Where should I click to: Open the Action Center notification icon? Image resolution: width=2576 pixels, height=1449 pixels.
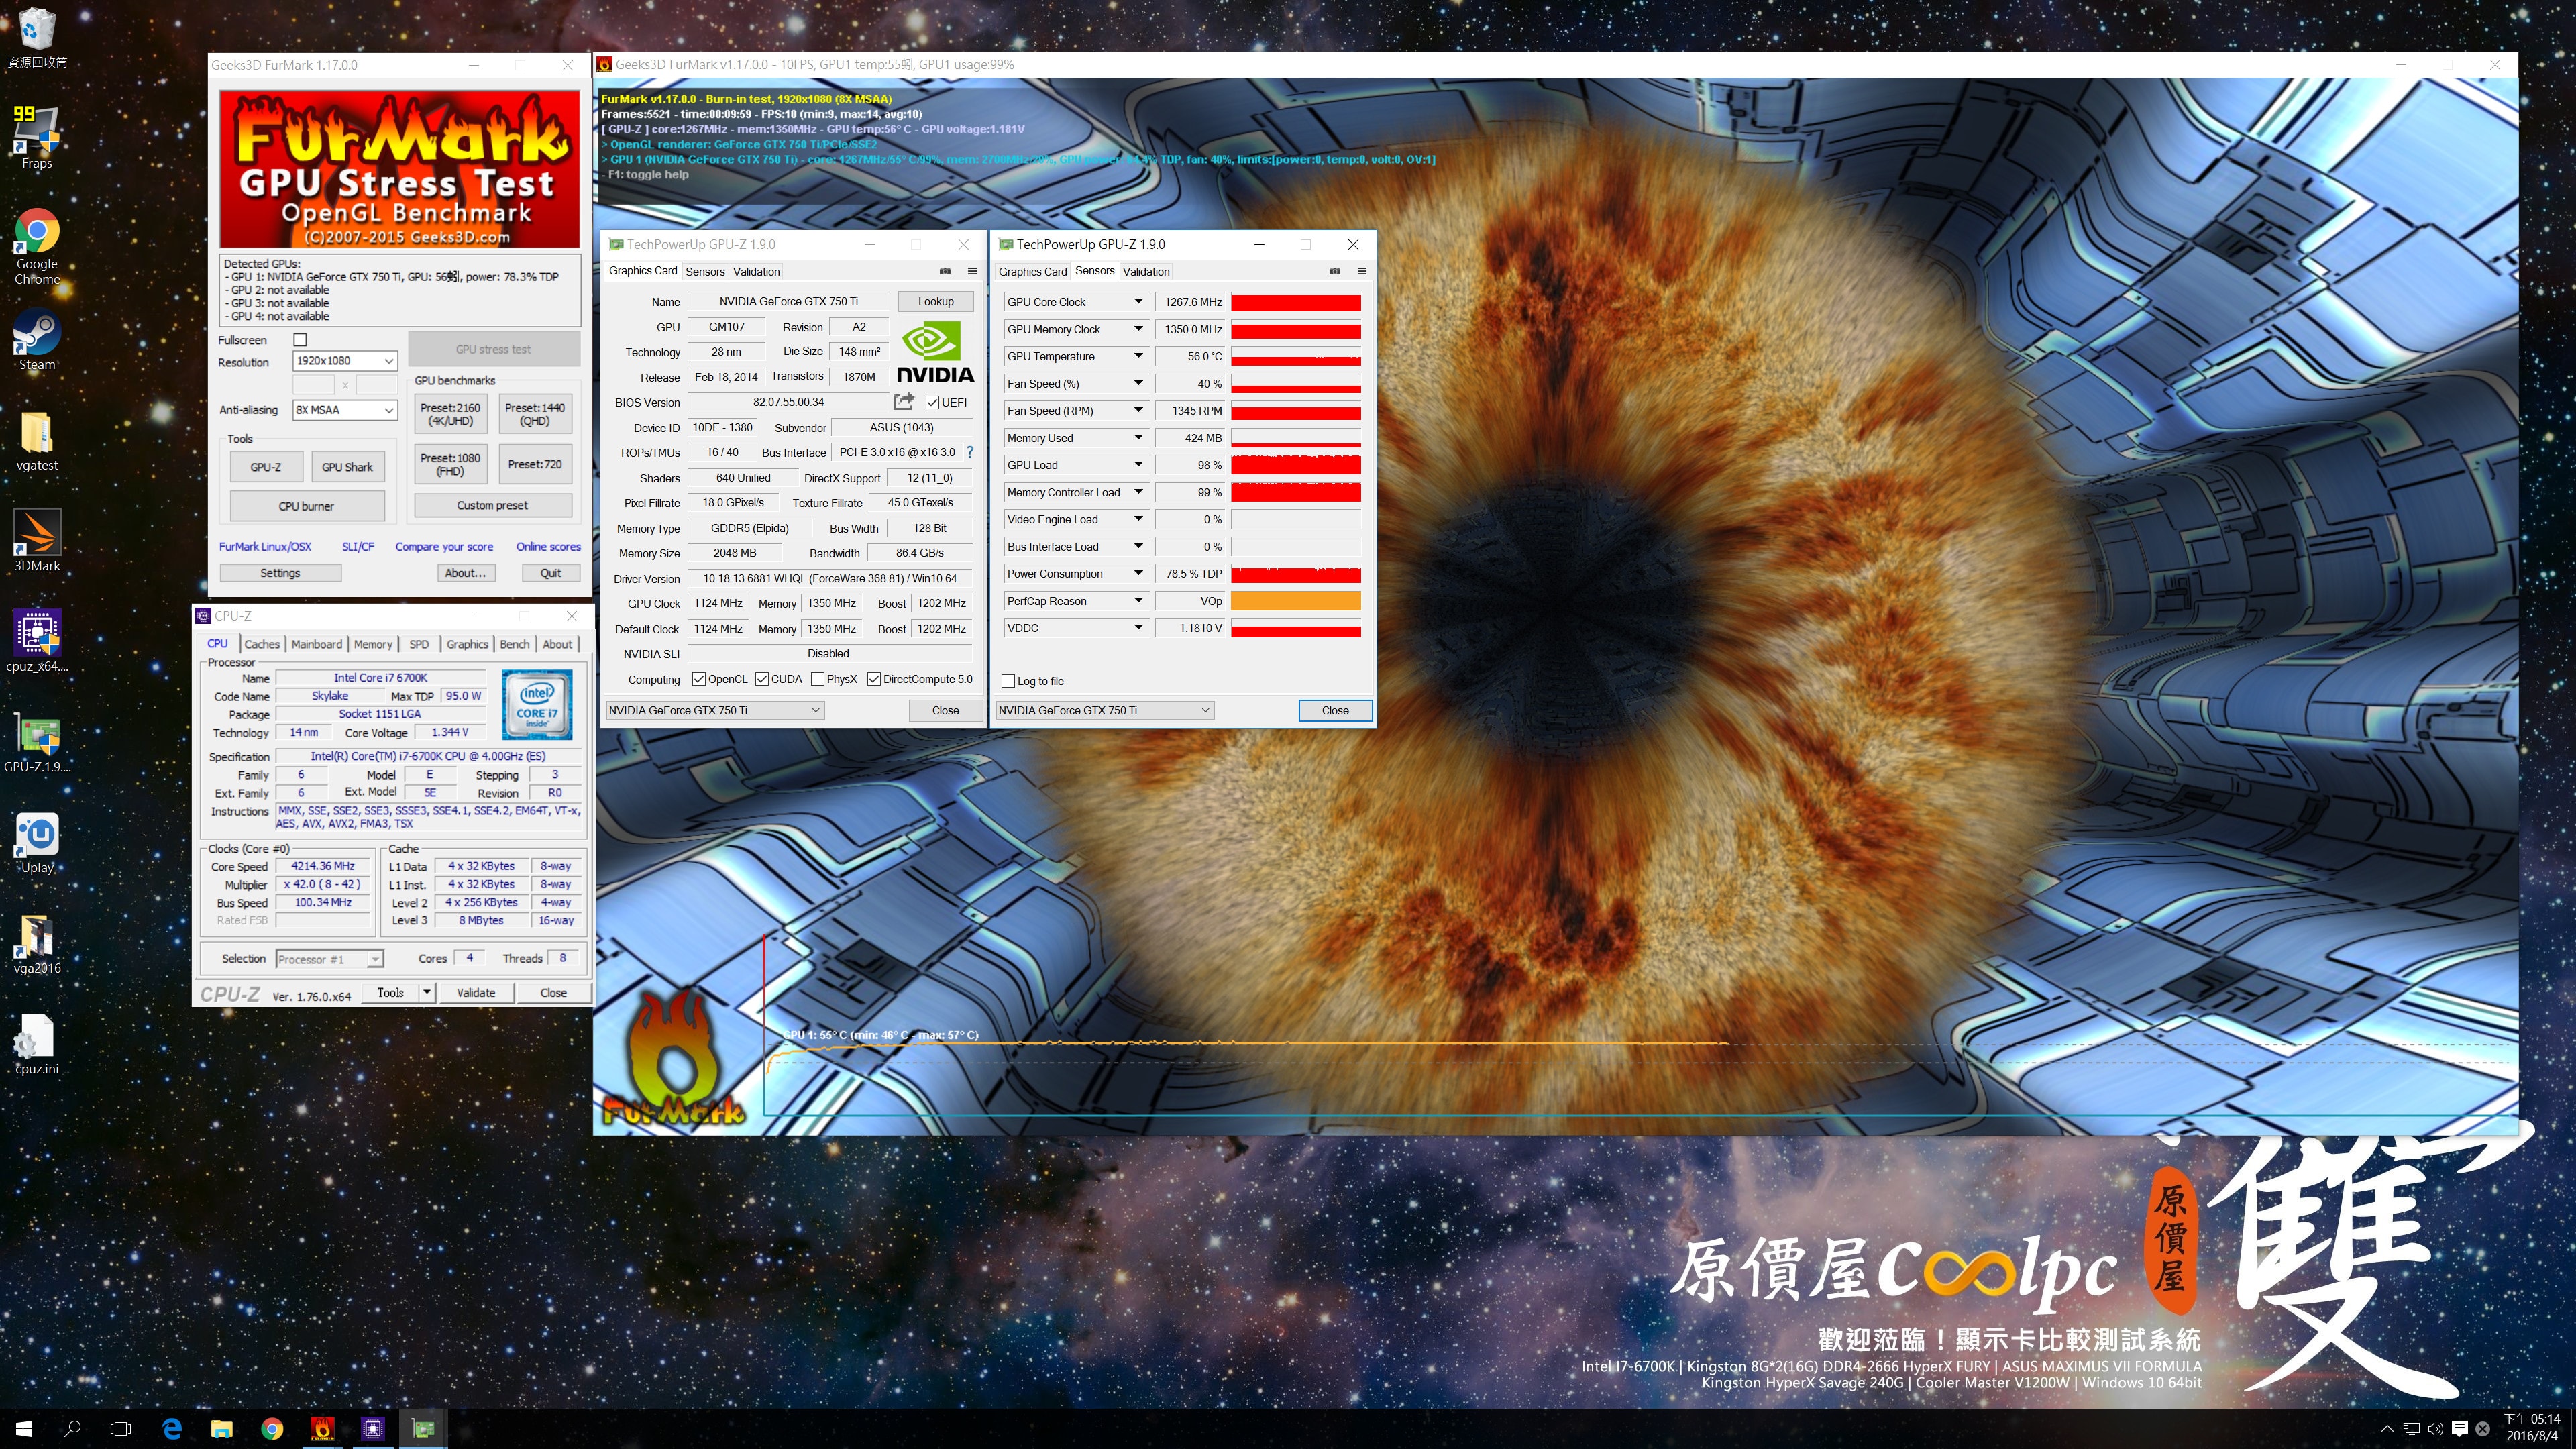2460,1429
